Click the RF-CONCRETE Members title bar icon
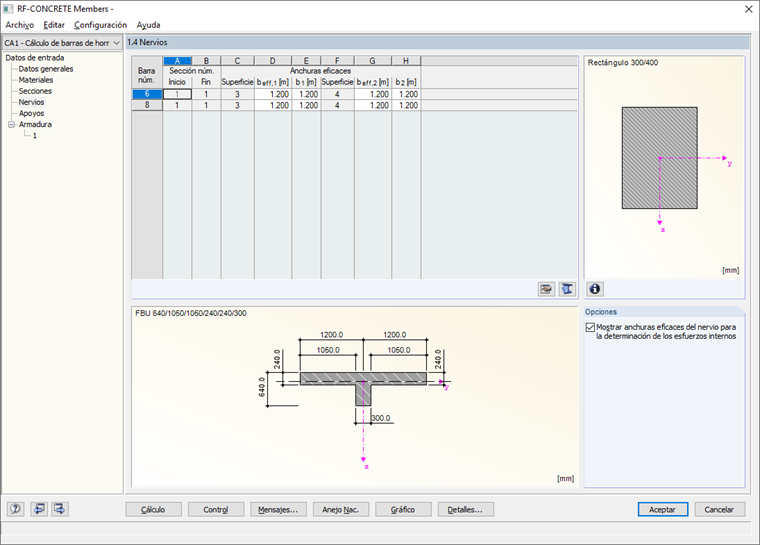 click(x=8, y=9)
